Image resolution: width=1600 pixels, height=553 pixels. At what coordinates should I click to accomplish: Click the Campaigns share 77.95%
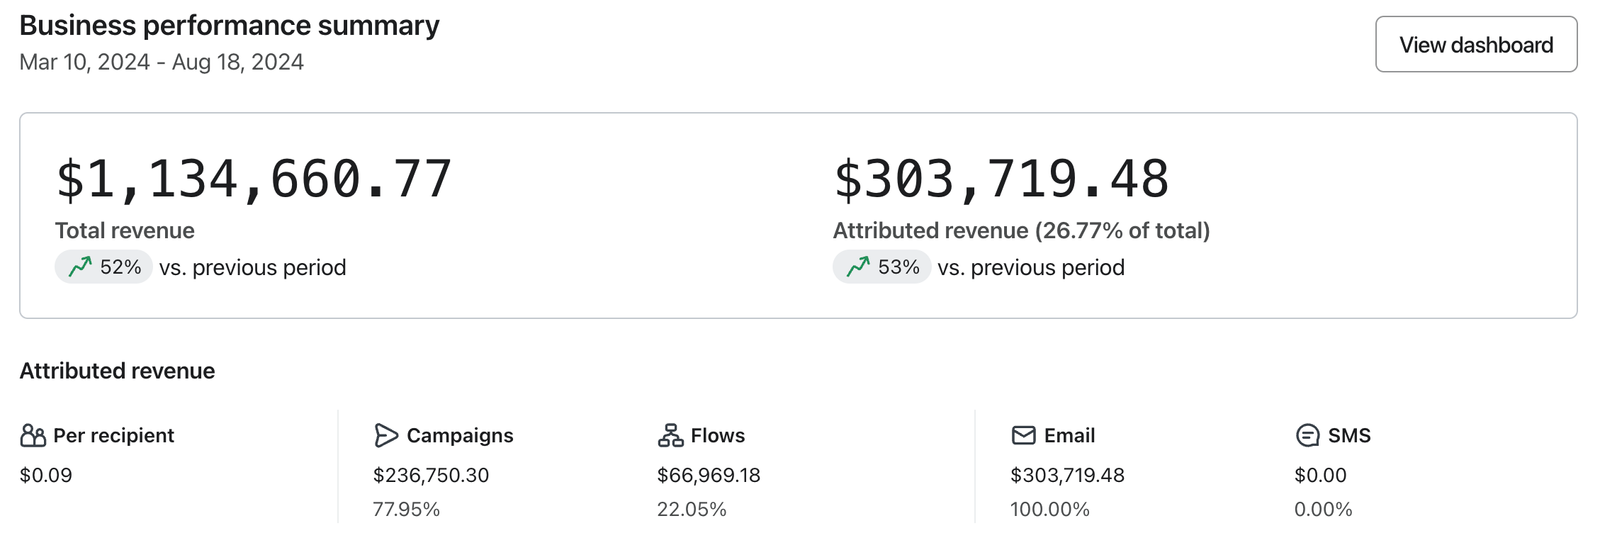(406, 509)
